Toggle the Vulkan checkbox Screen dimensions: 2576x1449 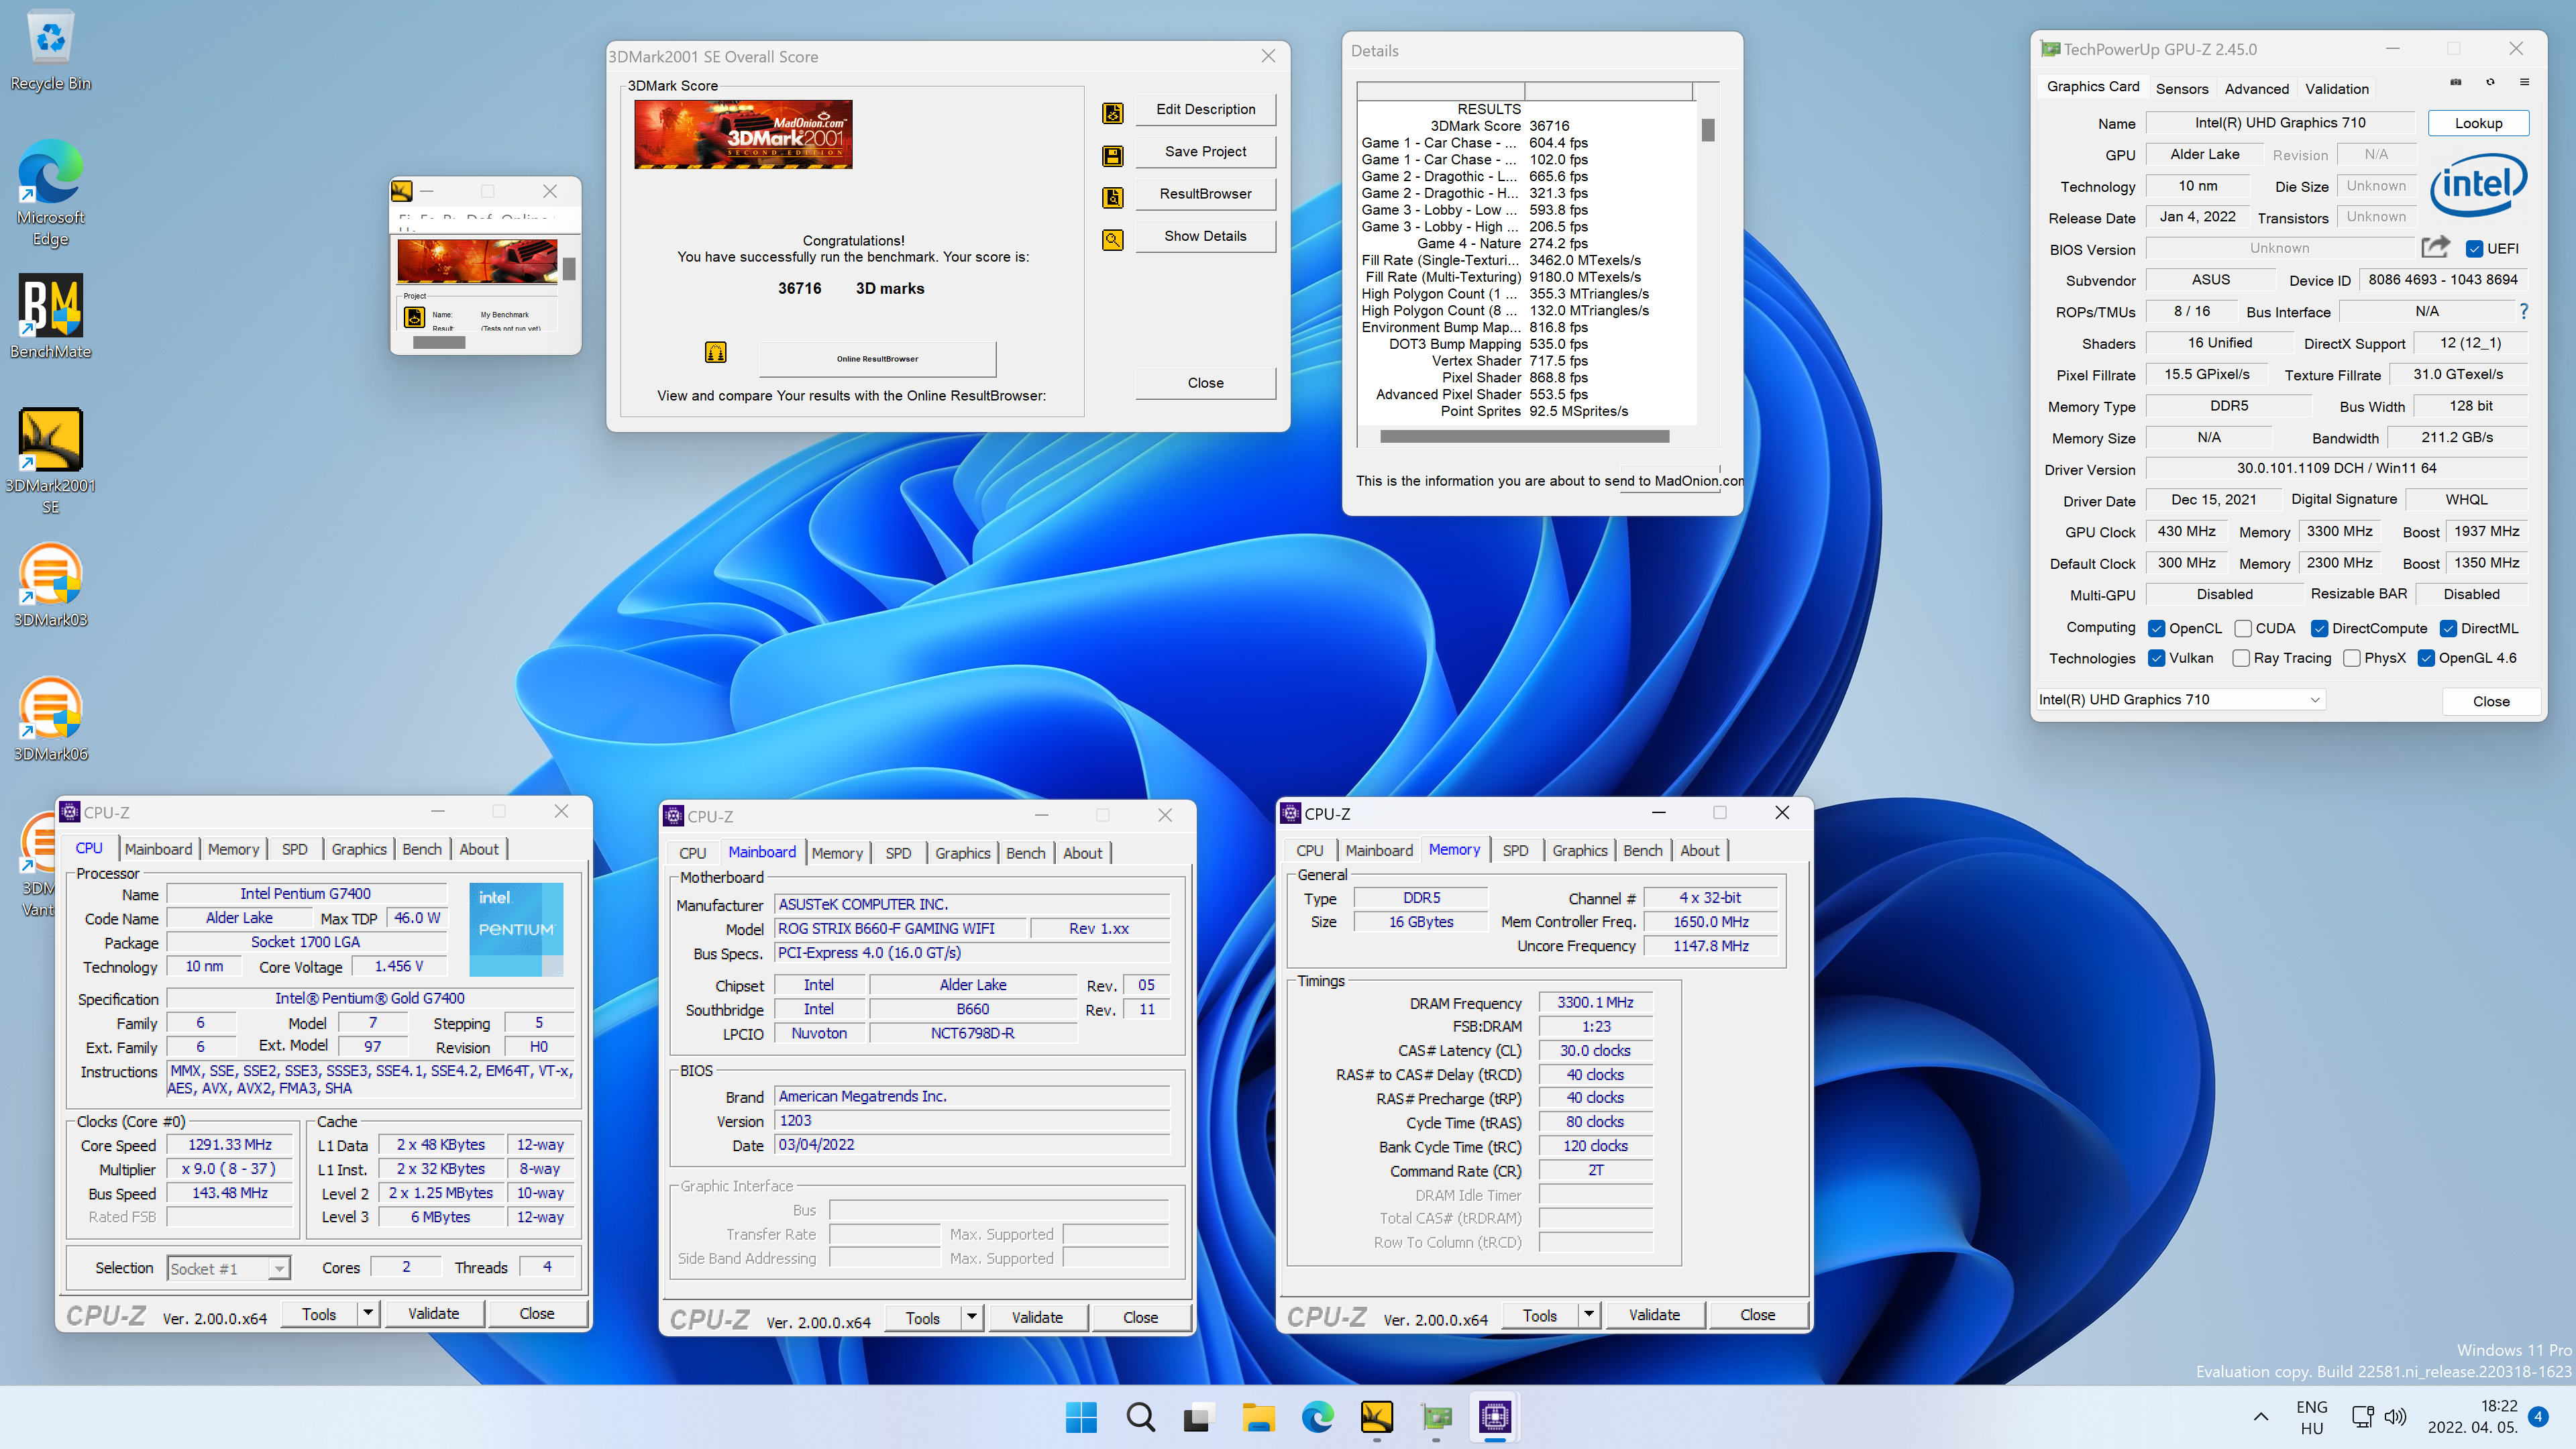(2156, 658)
